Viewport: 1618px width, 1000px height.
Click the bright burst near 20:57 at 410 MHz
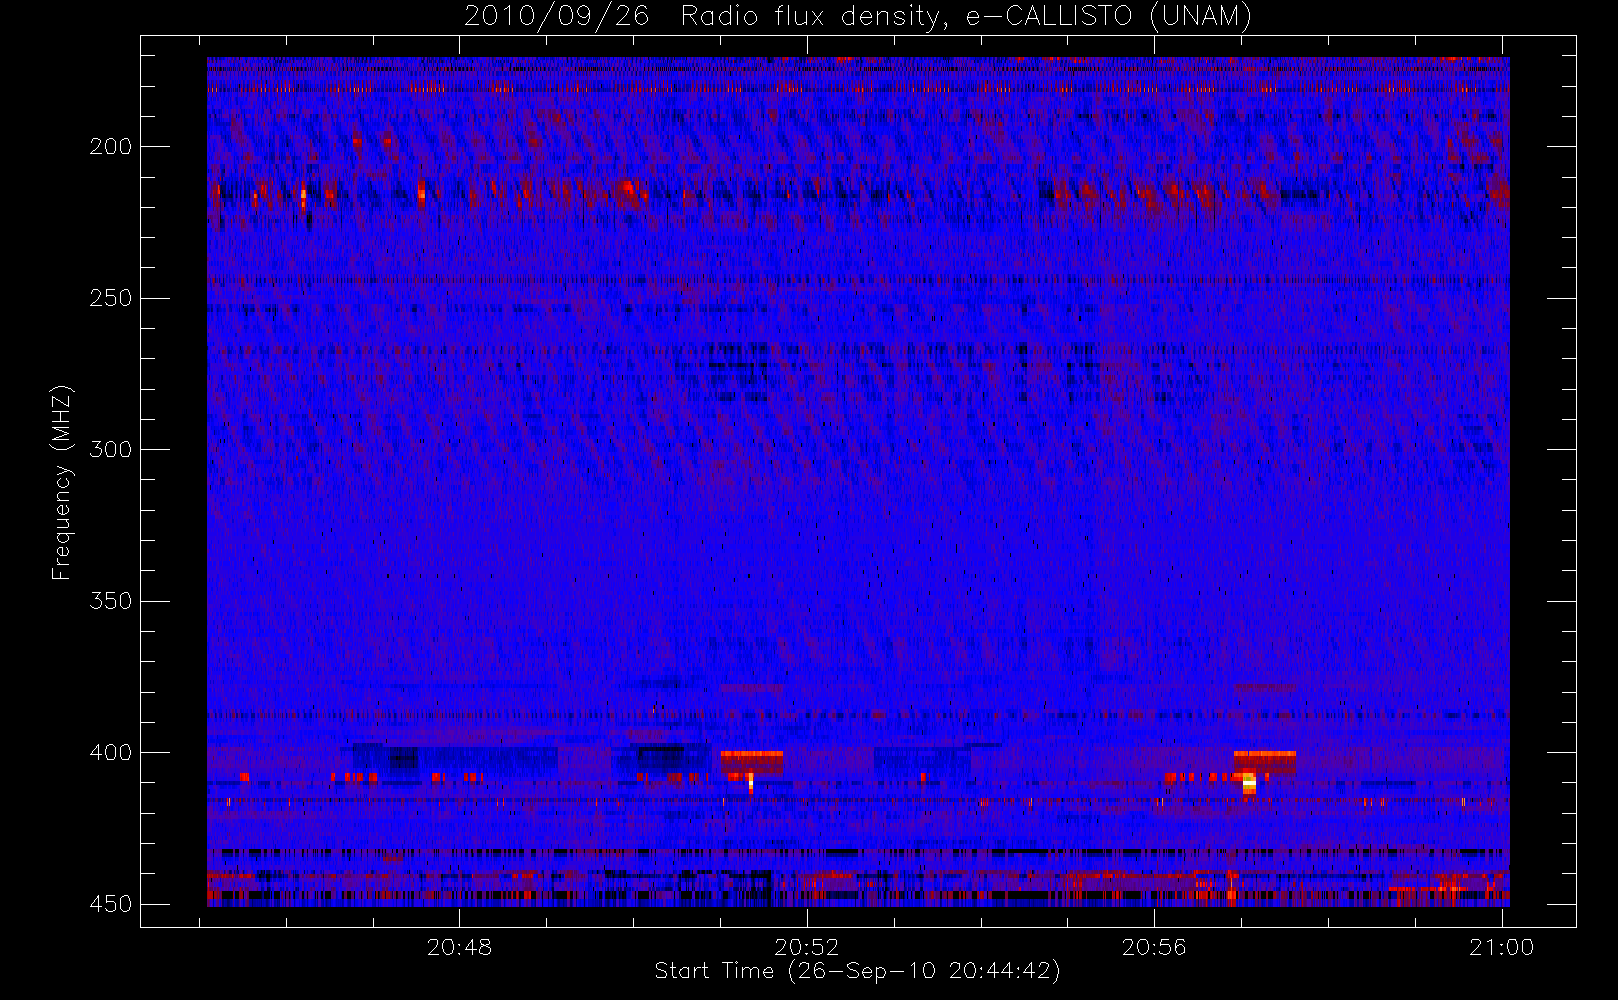pos(1249,782)
